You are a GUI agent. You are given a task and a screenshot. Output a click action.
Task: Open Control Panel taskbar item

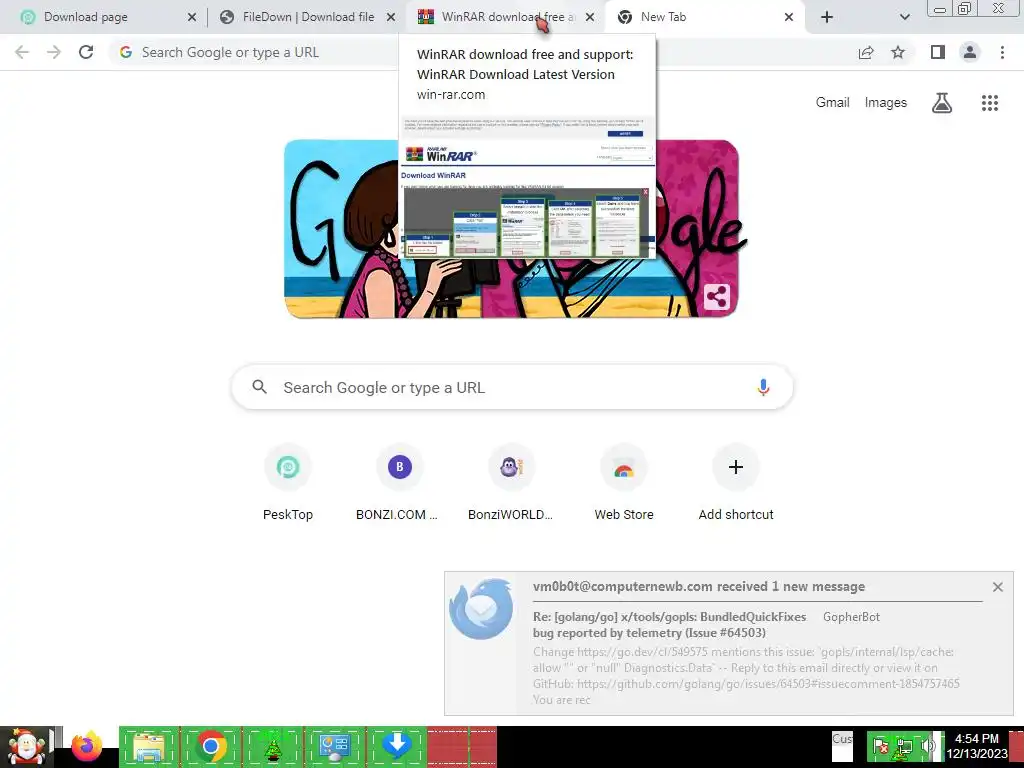tap(335, 747)
